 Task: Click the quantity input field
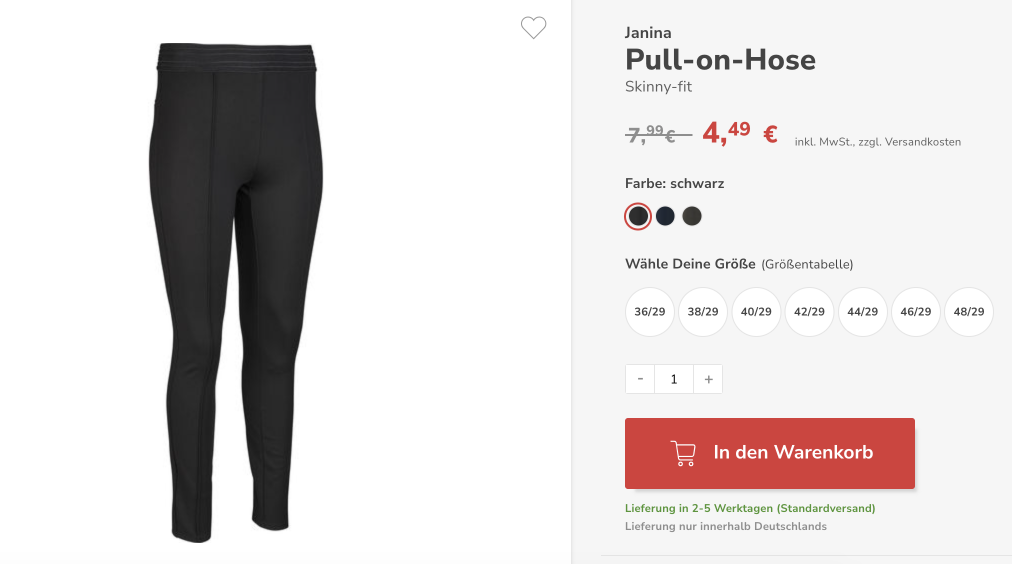click(x=674, y=379)
